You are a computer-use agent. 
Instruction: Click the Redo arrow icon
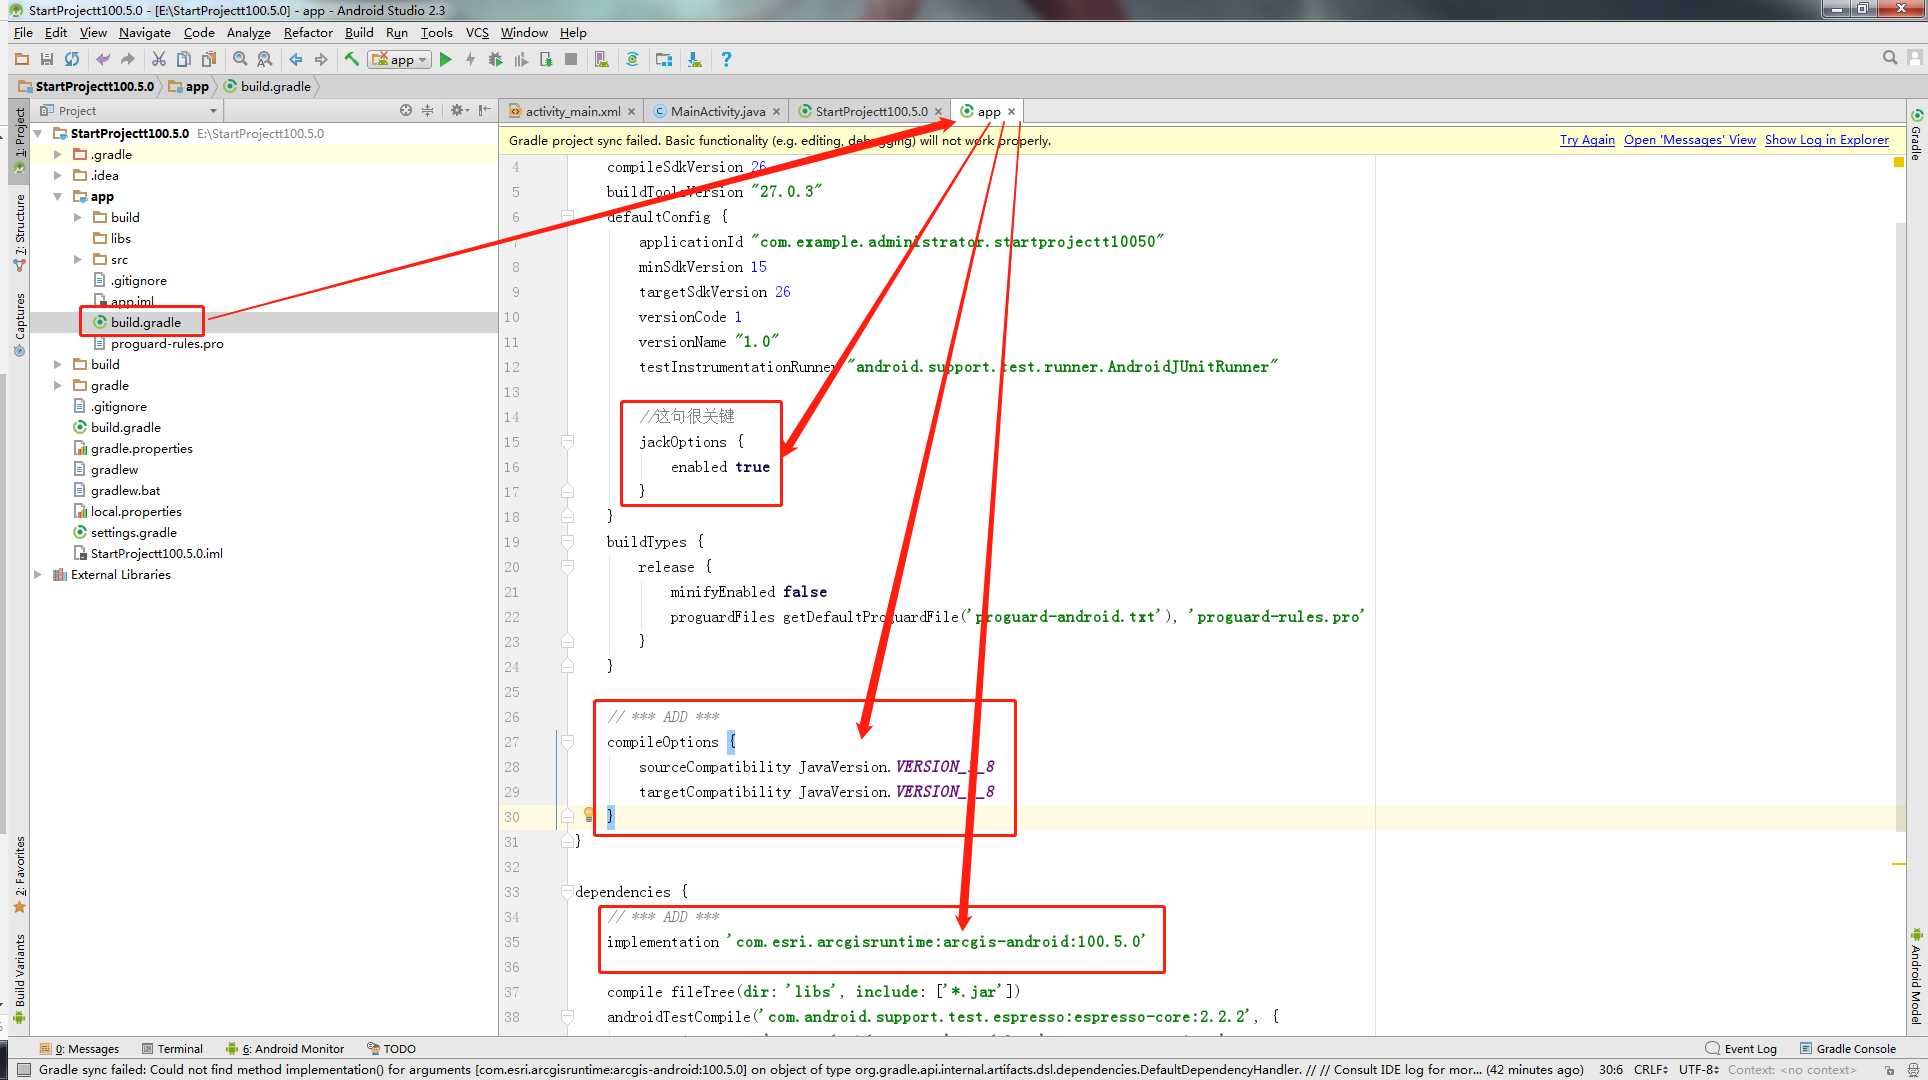pos(127,60)
